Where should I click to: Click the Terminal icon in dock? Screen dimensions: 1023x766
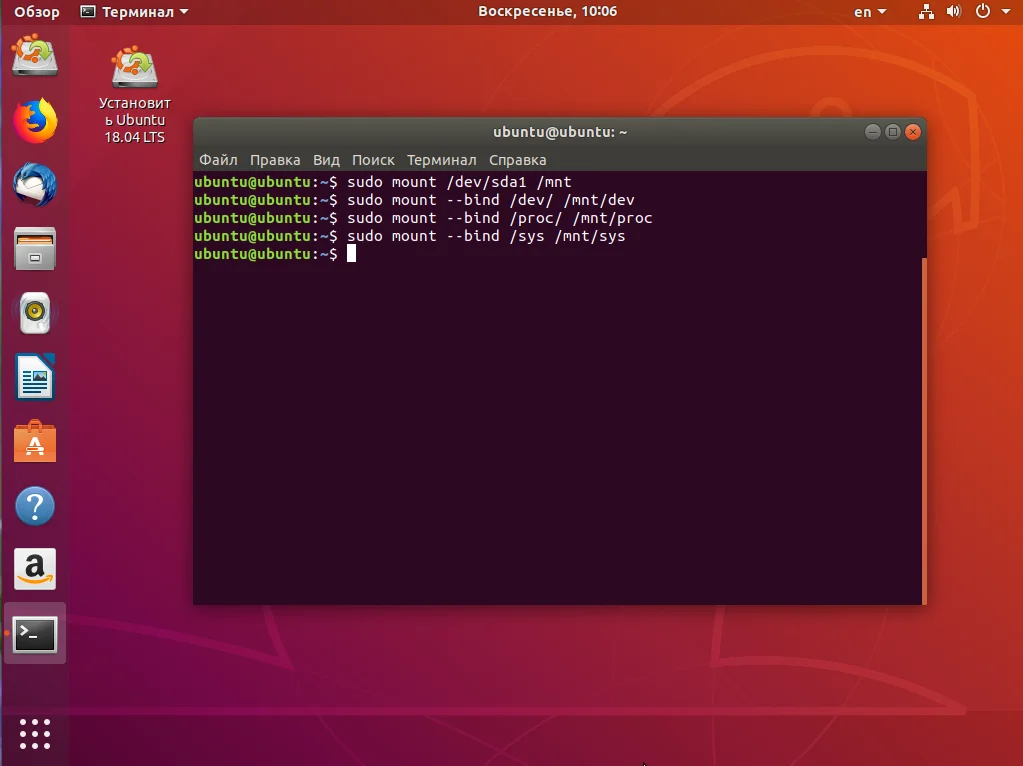pos(35,633)
